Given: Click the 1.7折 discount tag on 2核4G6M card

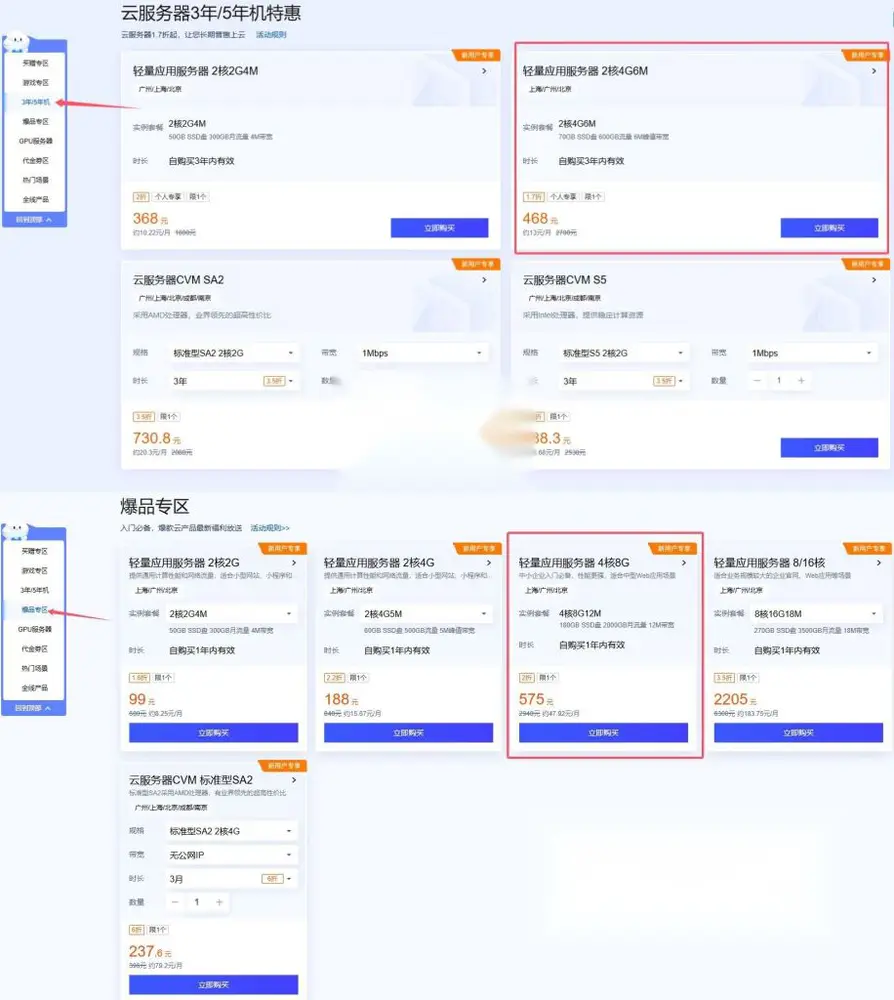Looking at the screenshot, I should [x=533, y=196].
